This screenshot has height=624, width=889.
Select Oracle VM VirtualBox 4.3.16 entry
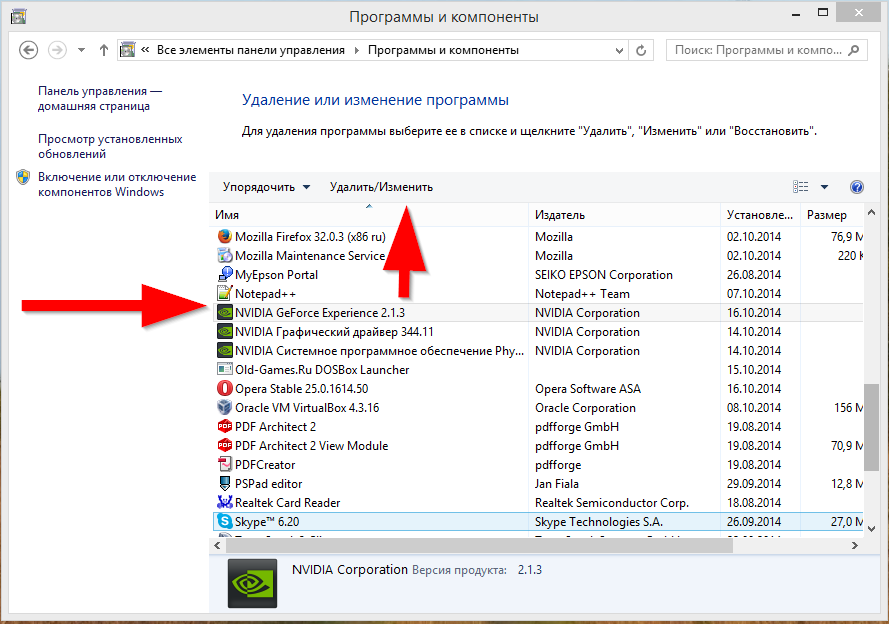click(307, 407)
